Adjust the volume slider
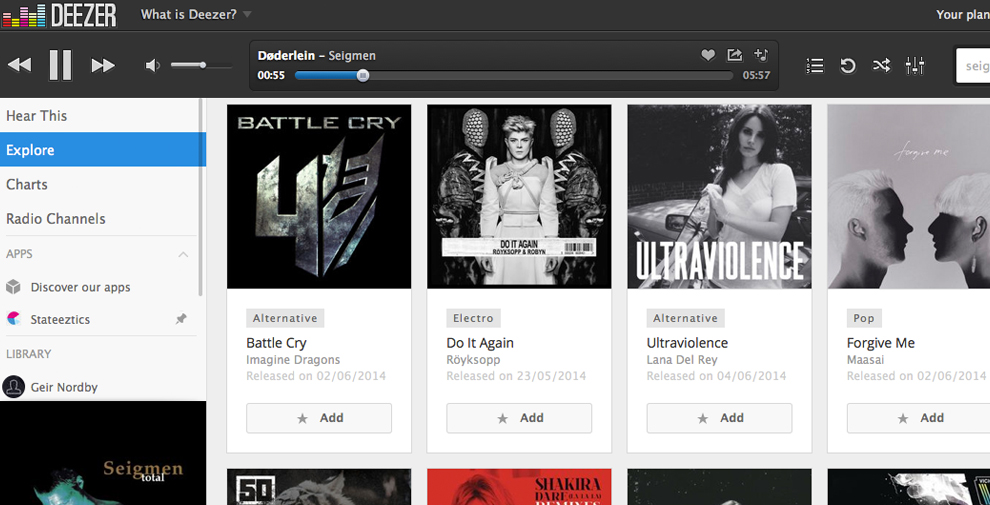Image resolution: width=990 pixels, height=505 pixels. coord(201,65)
